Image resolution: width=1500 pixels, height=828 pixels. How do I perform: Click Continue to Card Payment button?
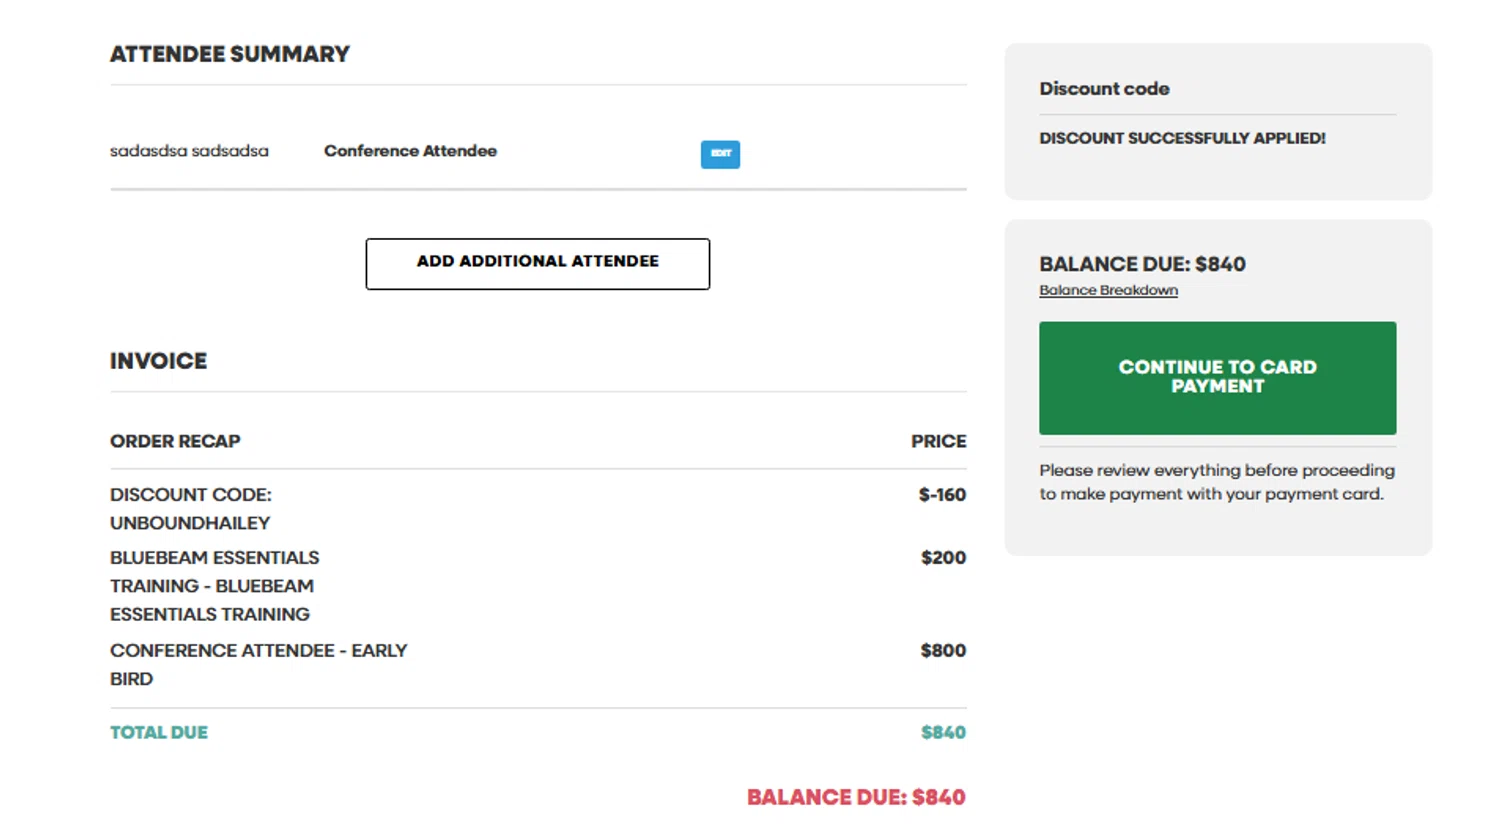coord(1217,377)
